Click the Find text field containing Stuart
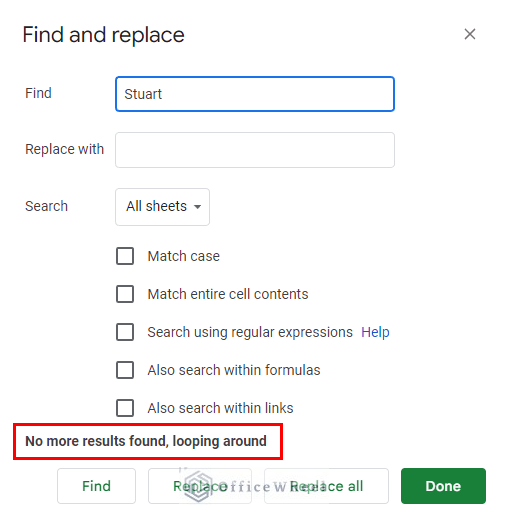509x525 pixels. tap(255, 94)
